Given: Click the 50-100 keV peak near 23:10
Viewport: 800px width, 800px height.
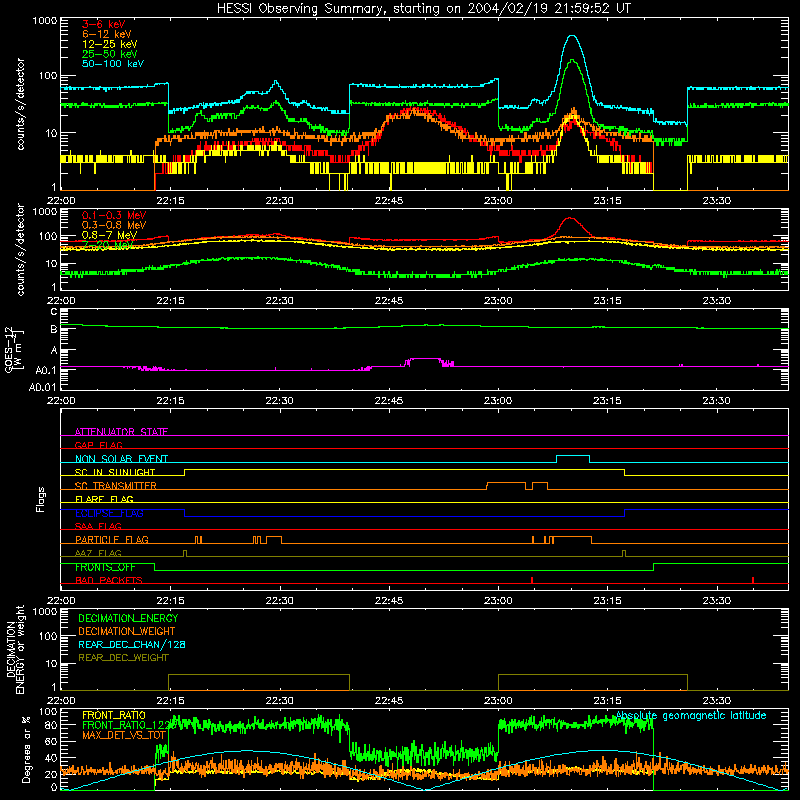Looking at the screenshot, I should pos(572,37).
